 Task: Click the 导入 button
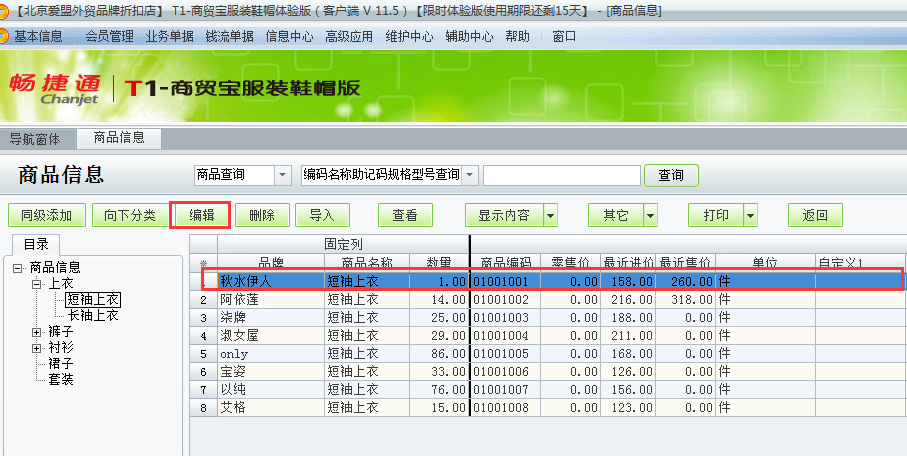coord(322,215)
